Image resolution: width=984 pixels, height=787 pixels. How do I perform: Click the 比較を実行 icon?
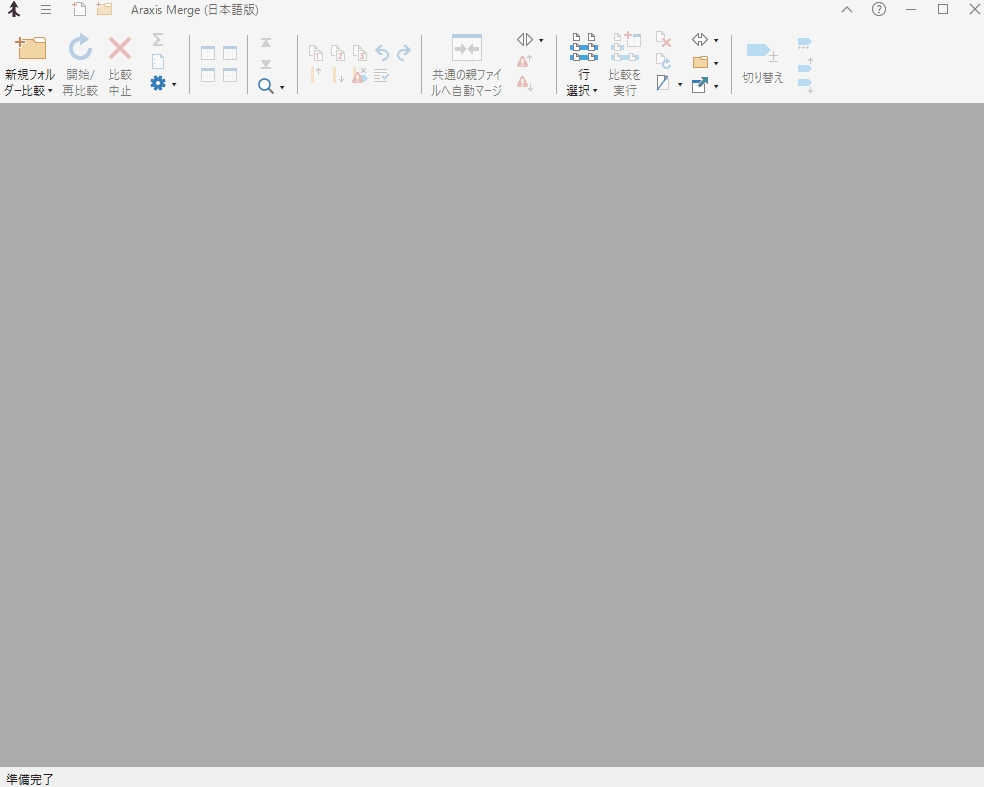[625, 48]
